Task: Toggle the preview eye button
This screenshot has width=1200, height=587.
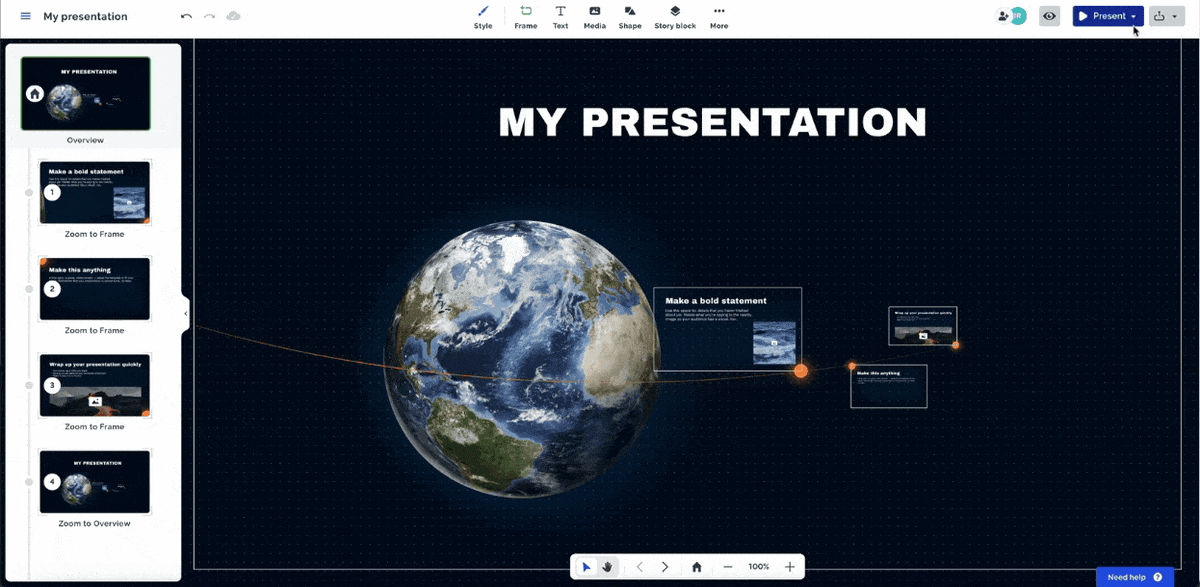Action: point(1049,16)
